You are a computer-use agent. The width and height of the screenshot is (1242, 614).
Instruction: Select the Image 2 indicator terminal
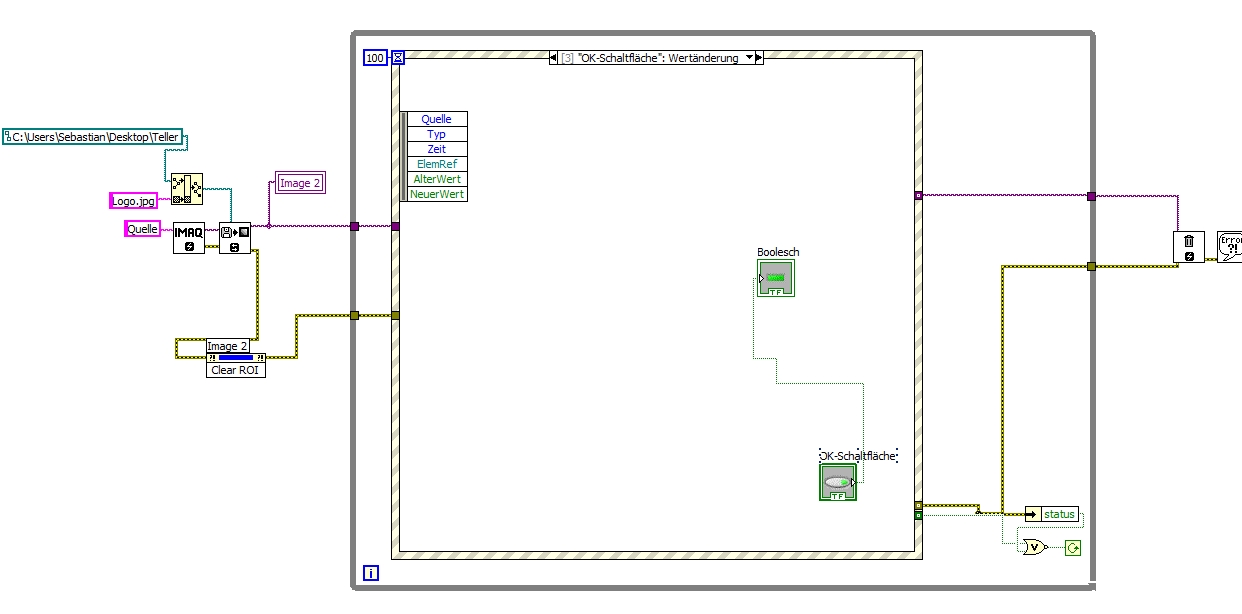[x=300, y=183]
